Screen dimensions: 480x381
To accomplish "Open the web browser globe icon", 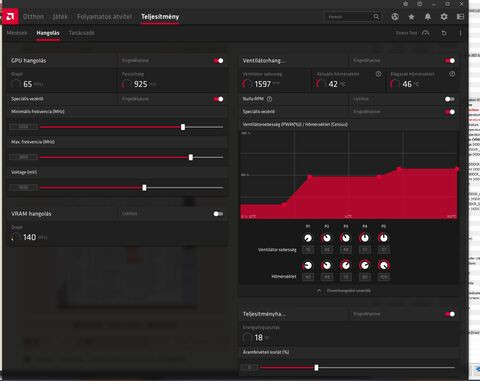I will click(395, 16).
